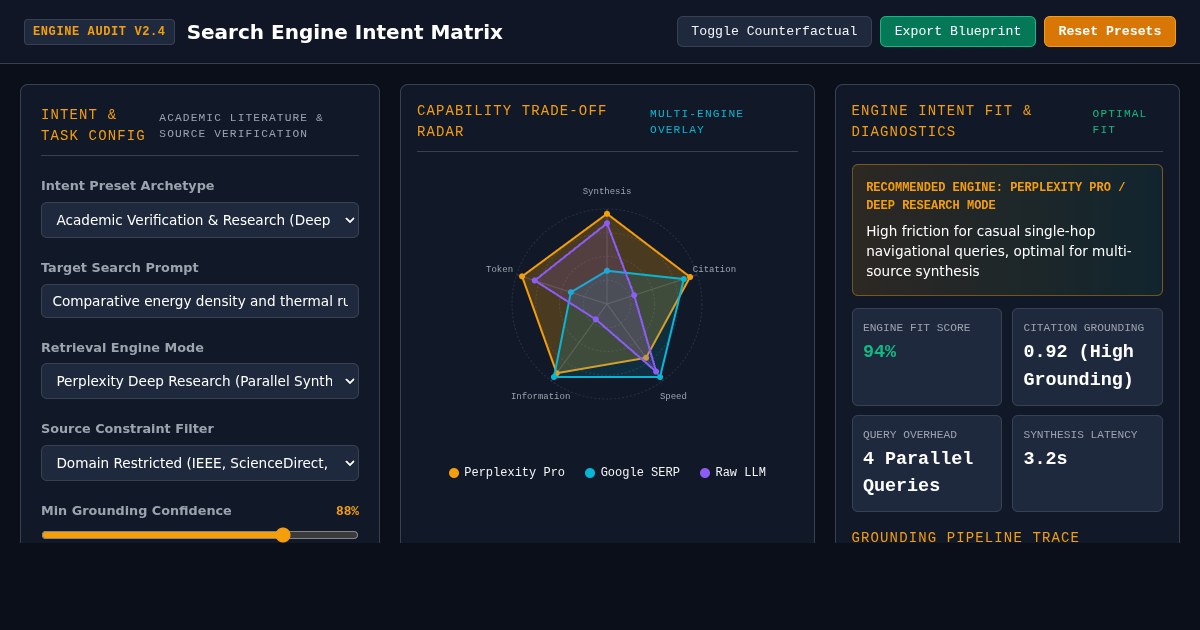Screen dimensions: 1200x630
Task: Click the Information radar axis label
Action: coord(541,397)
